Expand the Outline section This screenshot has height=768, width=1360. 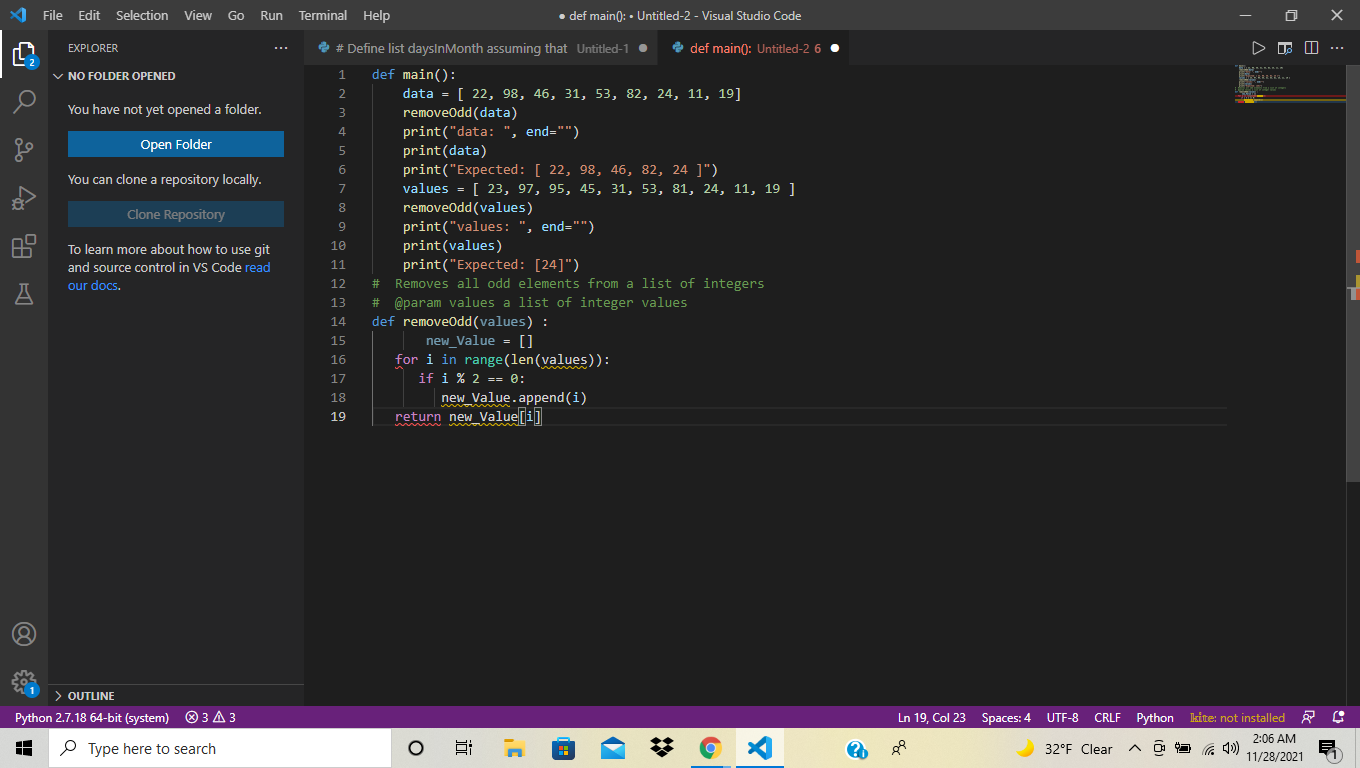90,696
